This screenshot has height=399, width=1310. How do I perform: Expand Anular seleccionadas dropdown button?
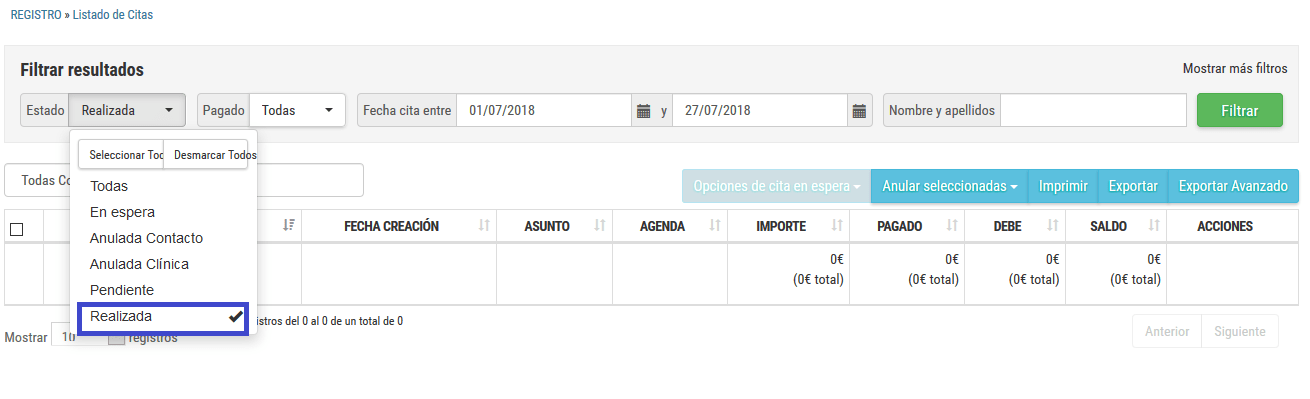(x=949, y=186)
